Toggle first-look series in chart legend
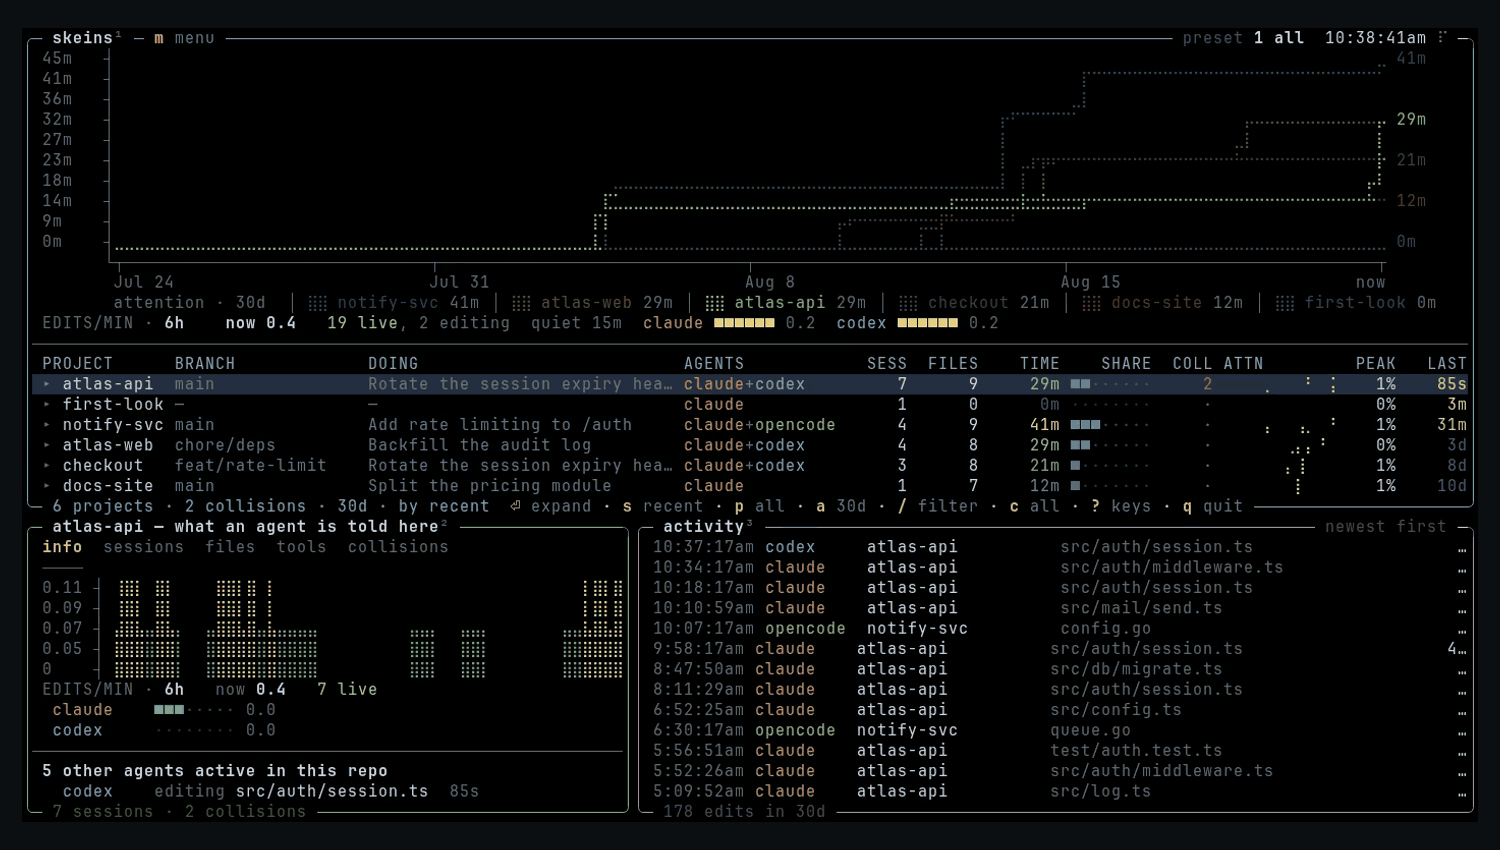This screenshot has width=1500, height=850. tap(1356, 303)
